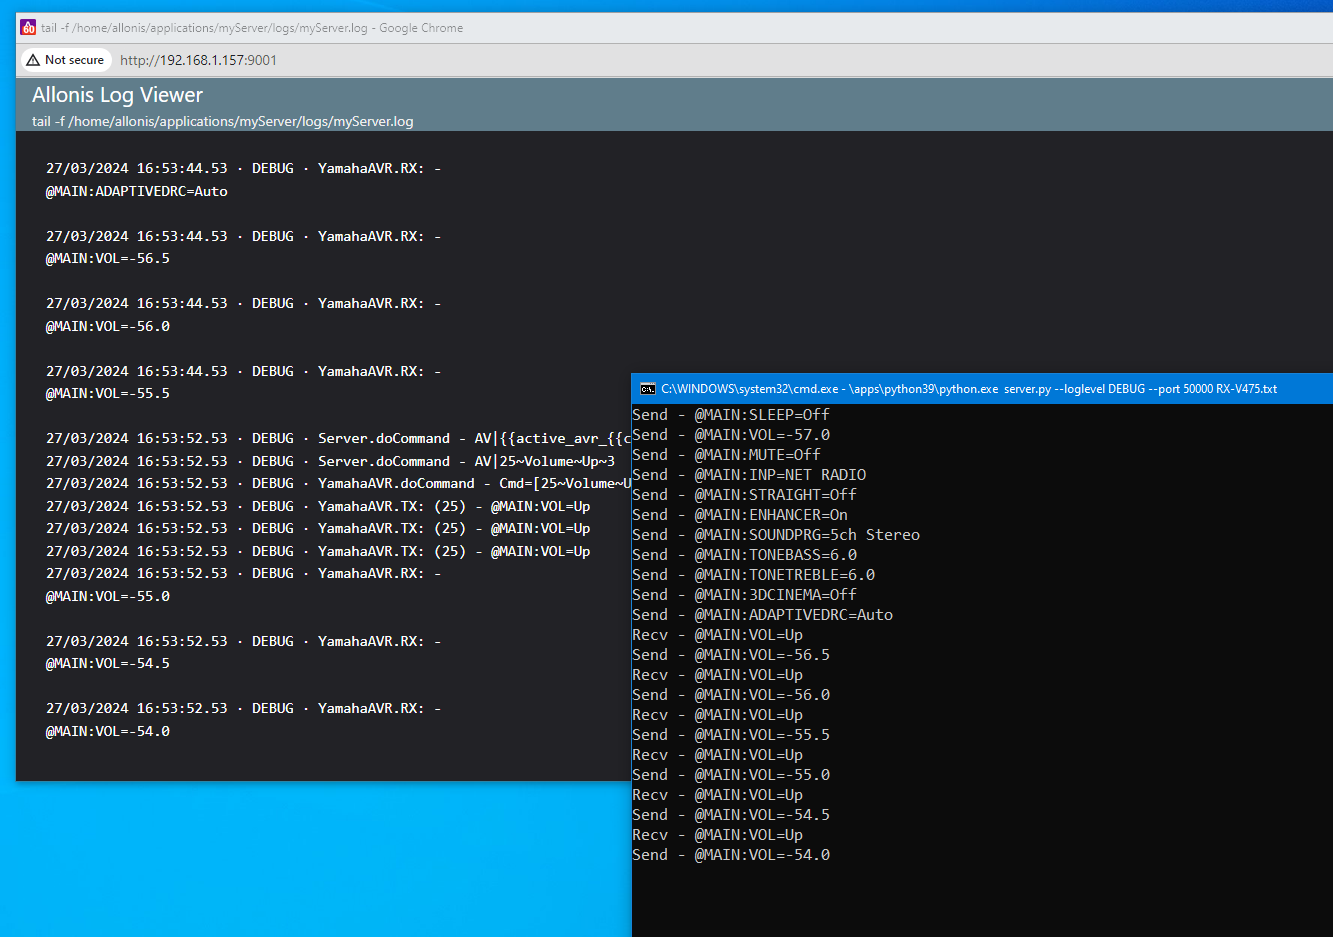
Task: Click Send @MAIN:3DCINEMA=Off in the console
Action: tap(745, 594)
